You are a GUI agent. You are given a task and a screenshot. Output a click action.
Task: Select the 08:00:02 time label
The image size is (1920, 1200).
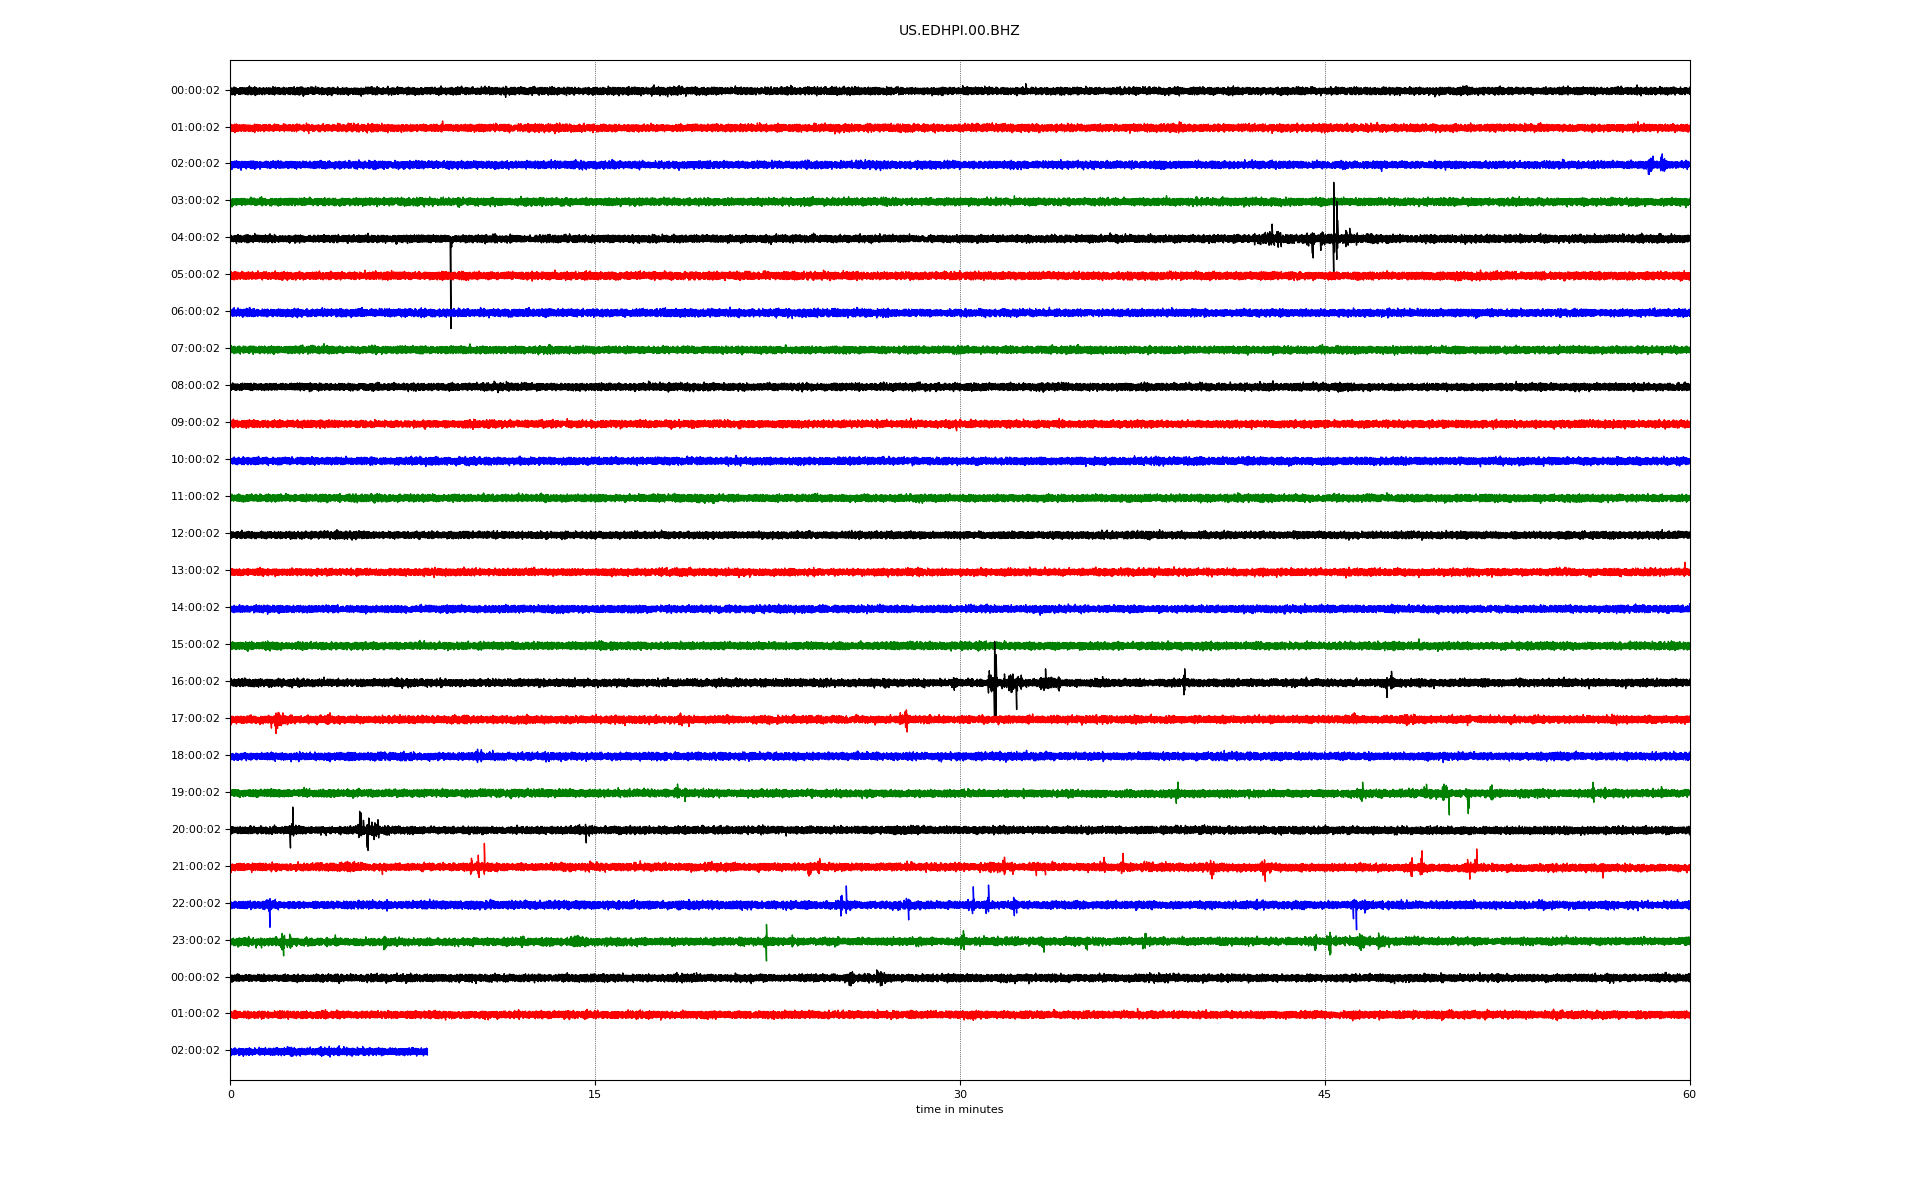[x=195, y=386]
